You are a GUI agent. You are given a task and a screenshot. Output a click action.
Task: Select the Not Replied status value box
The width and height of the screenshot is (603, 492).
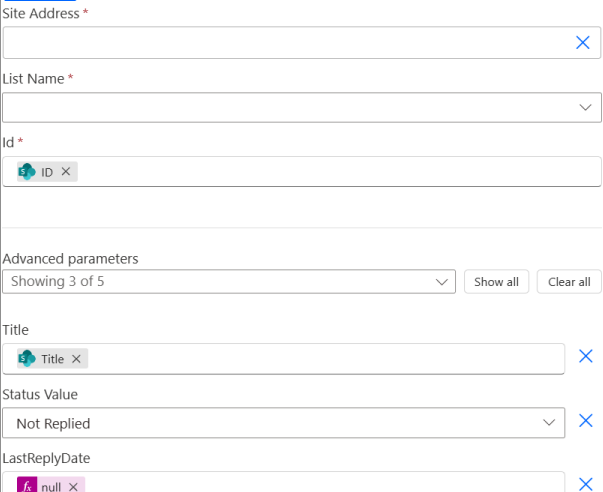point(283,423)
